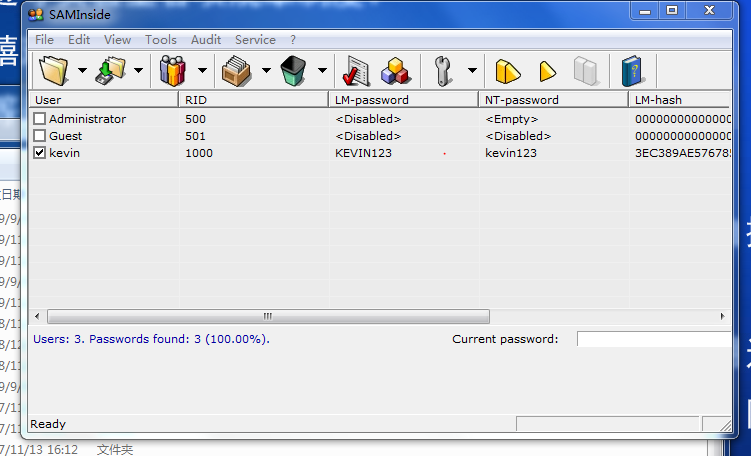Click the 文件夹 entry in background window
751x456 pixels.
coord(114,449)
